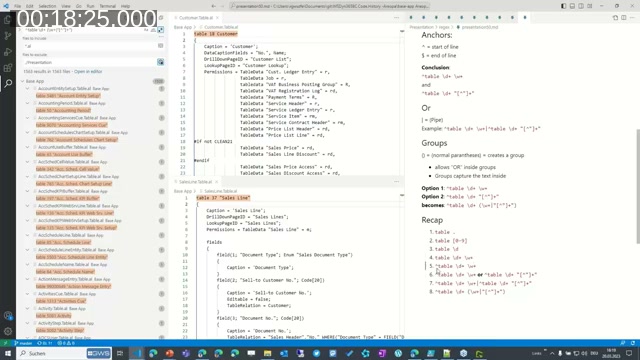Click errors and warnings in status bar
The image size is (640, 360).
(x=65, y=343)
